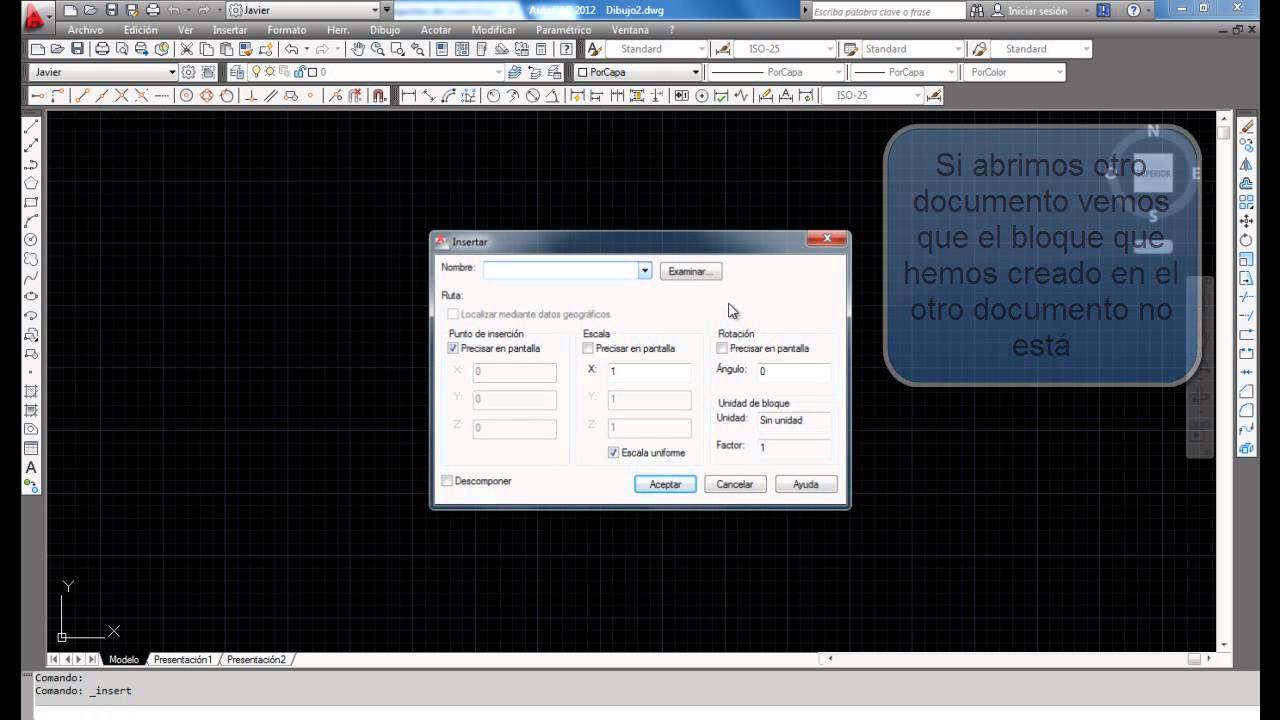This screenshot has width=1280, height=720.
Task: Select the Modelo tab
Action: [x=124, y=660]
